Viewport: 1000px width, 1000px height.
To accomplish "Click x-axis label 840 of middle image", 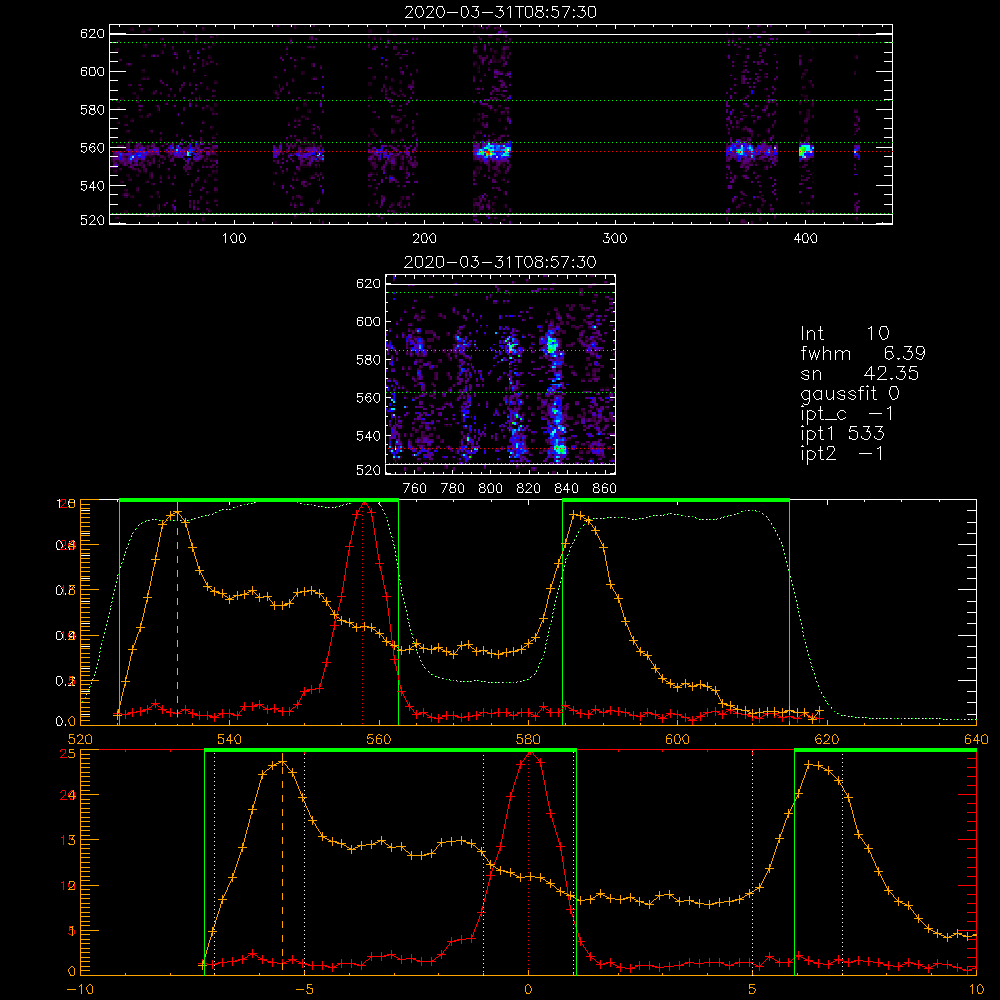I will click(x=566, y=489).
